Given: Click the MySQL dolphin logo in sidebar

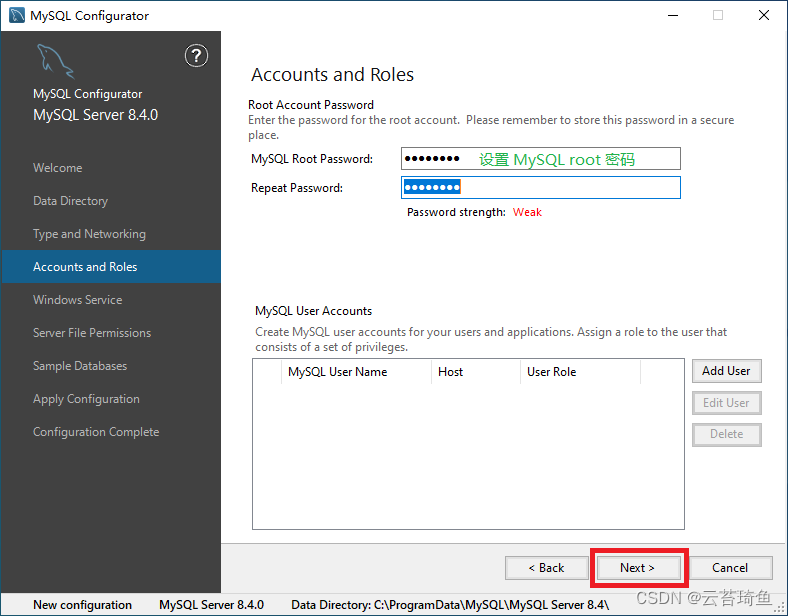Looking at the screenshot, I should [55, 61].
